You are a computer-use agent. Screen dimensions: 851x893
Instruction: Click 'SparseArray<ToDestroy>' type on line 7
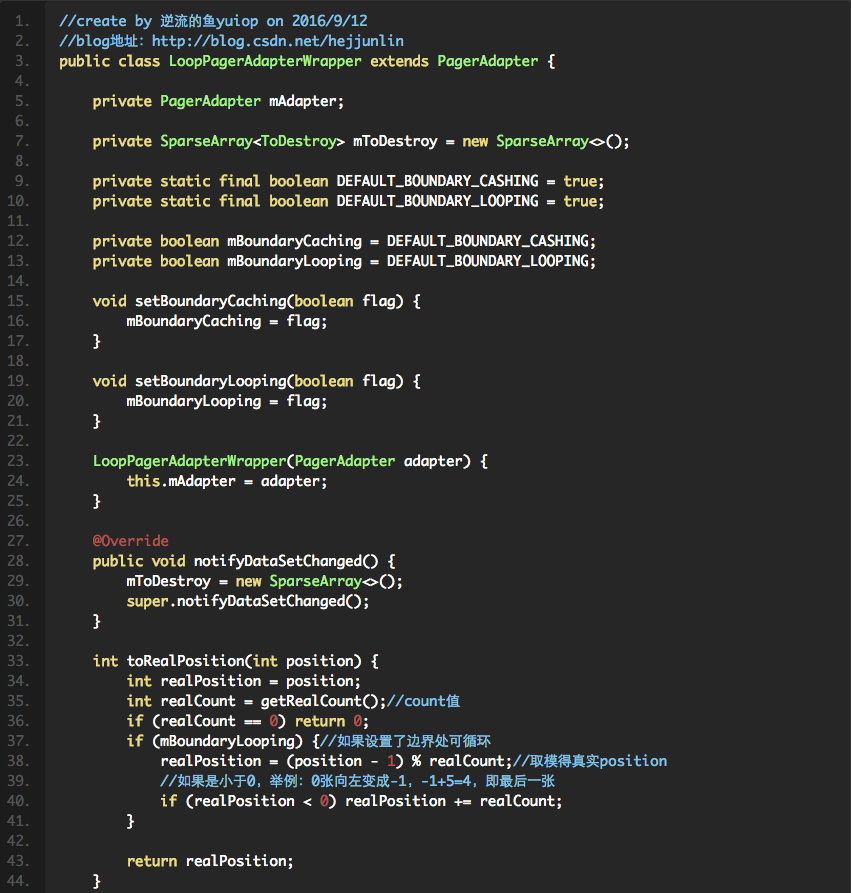click(252, 141)
